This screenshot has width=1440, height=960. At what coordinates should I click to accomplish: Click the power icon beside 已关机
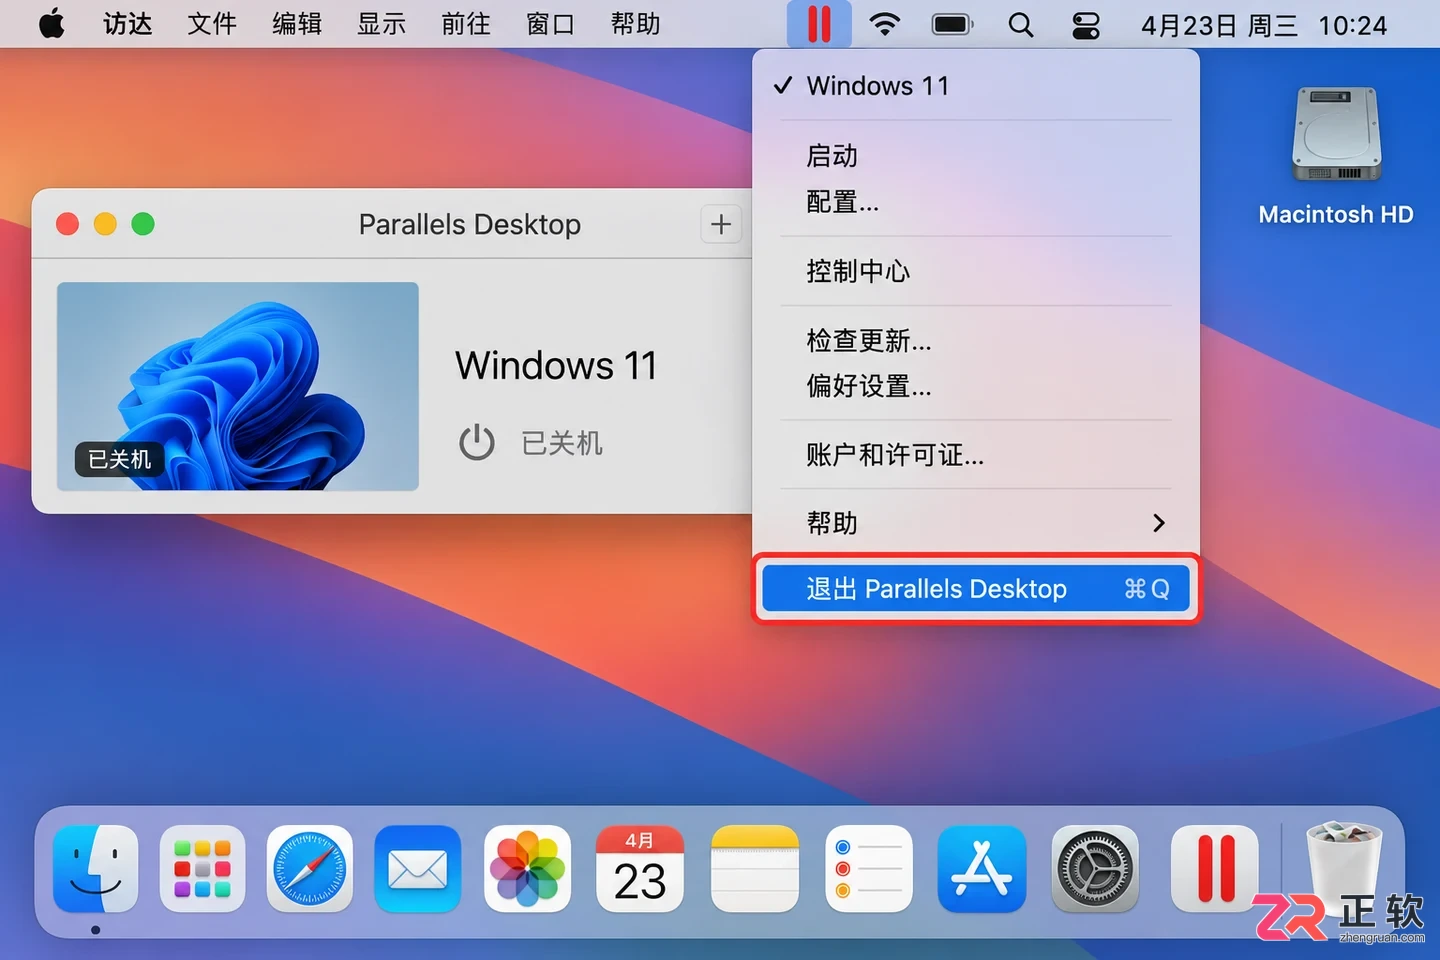(x=477, y=442)
